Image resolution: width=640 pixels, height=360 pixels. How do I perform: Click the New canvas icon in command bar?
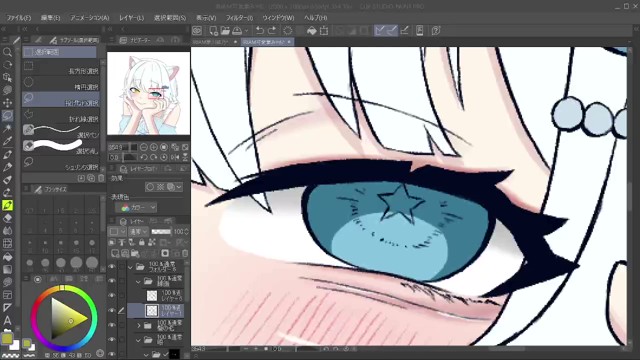(x=213, y=30)
